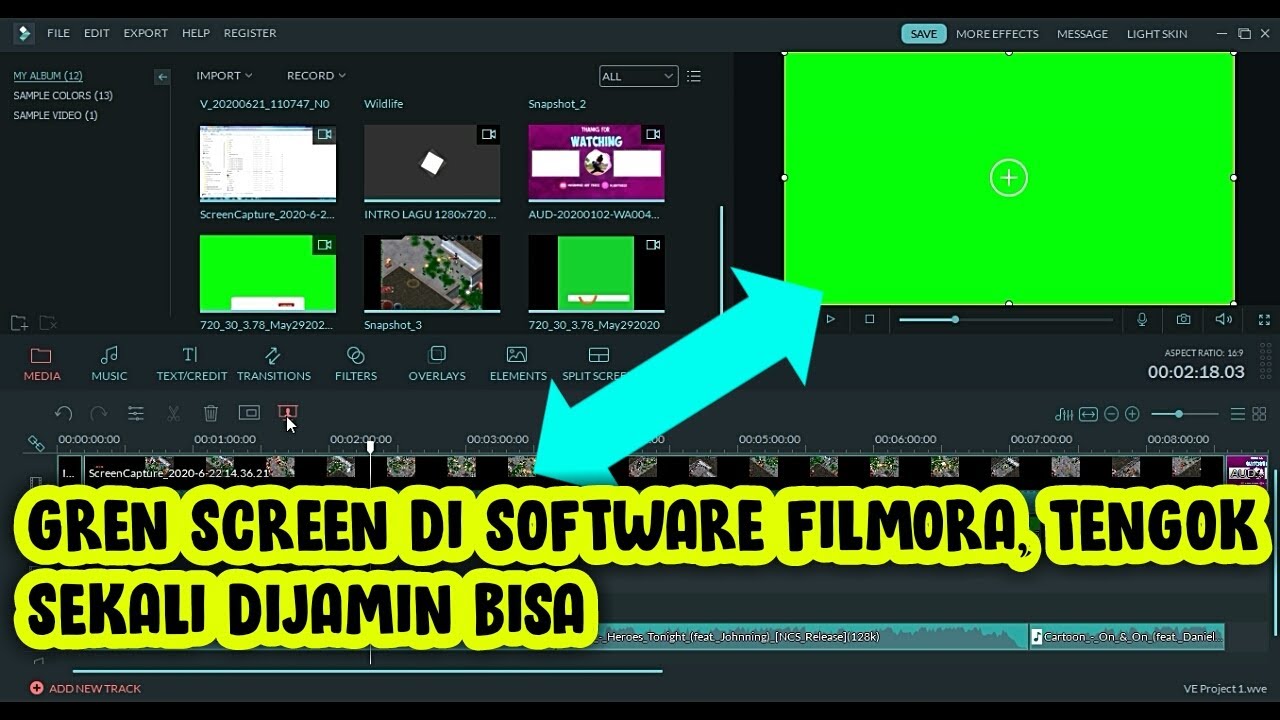Switch to the ELEMENTS tab
This screenshot has width=1280, height=720.
[518, 365]
